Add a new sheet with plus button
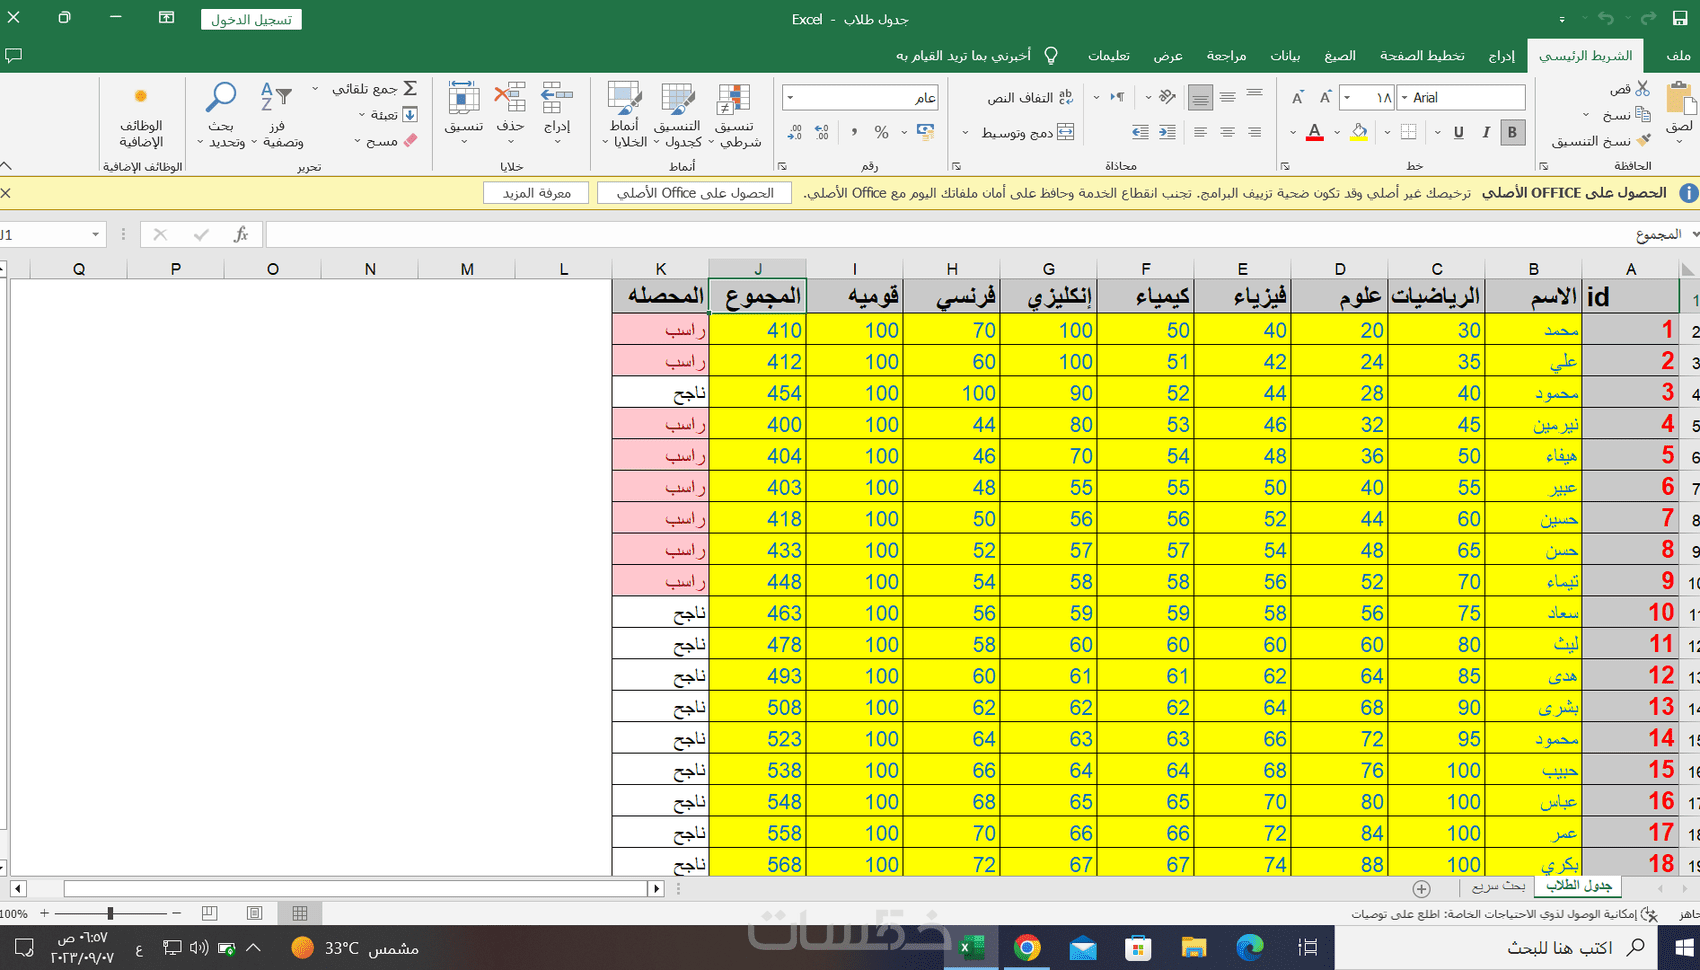The image size is (1700, 970). tap(1421, 888)
